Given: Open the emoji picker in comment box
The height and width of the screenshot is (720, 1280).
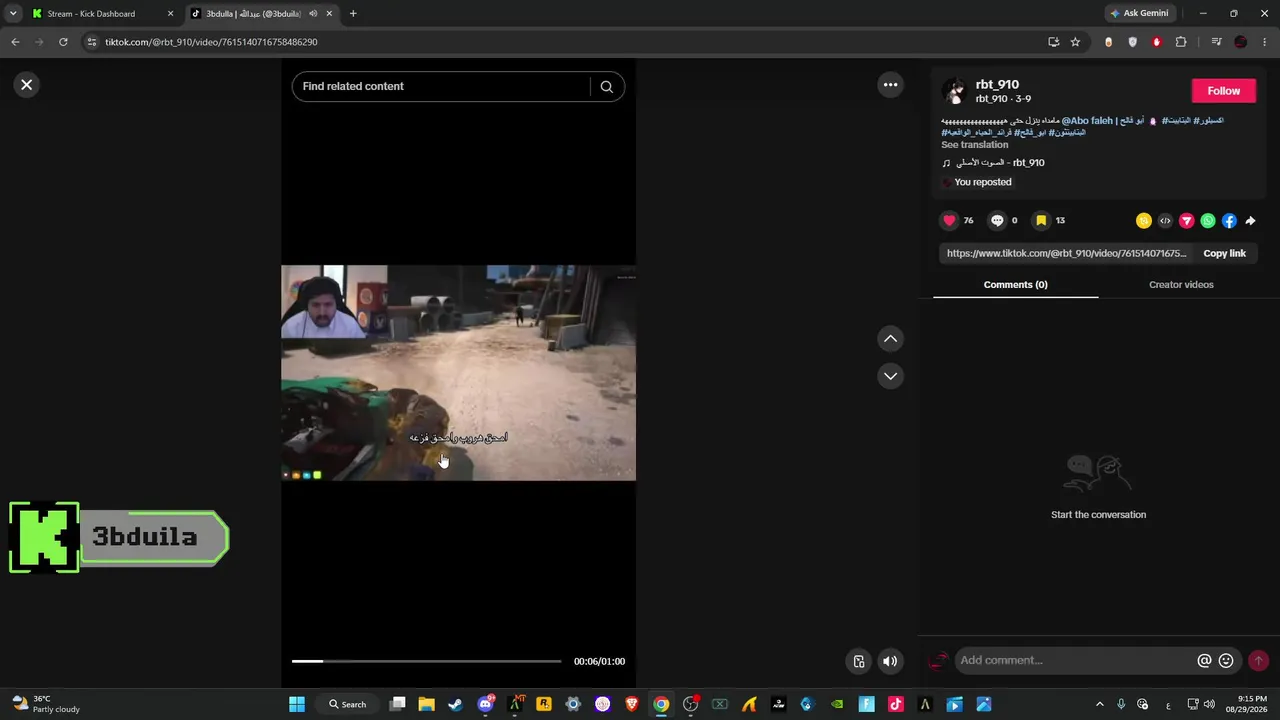Looking at the screenshot, I should (1226, 661).
